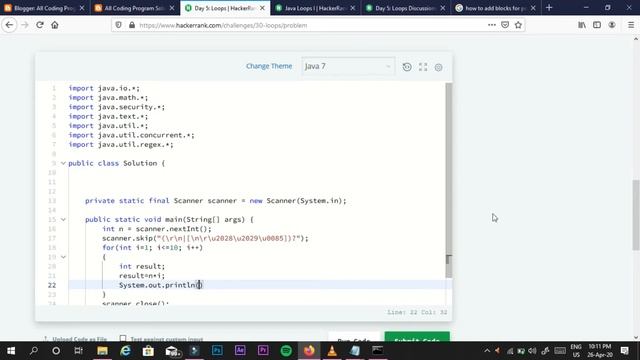Click the scanner.skip code line
Viewport: 640px width, 360px height.
[x=205, y=238]
